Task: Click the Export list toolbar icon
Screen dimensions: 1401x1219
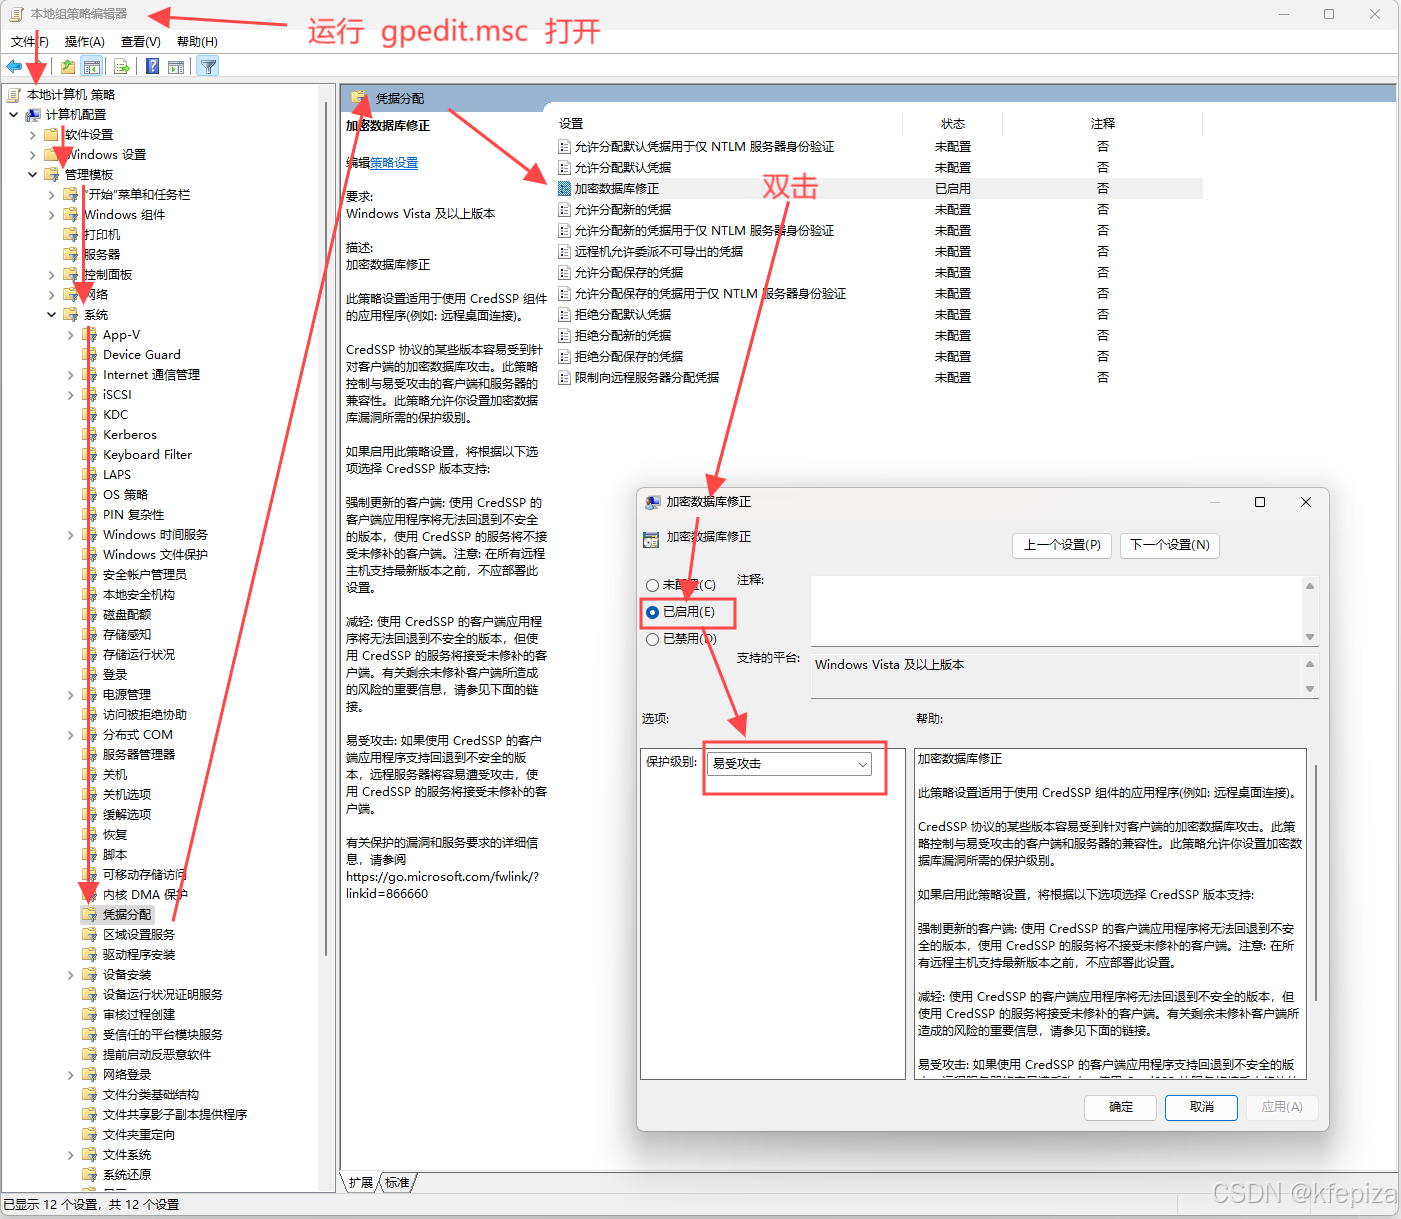Action: [x=122, y=67]
